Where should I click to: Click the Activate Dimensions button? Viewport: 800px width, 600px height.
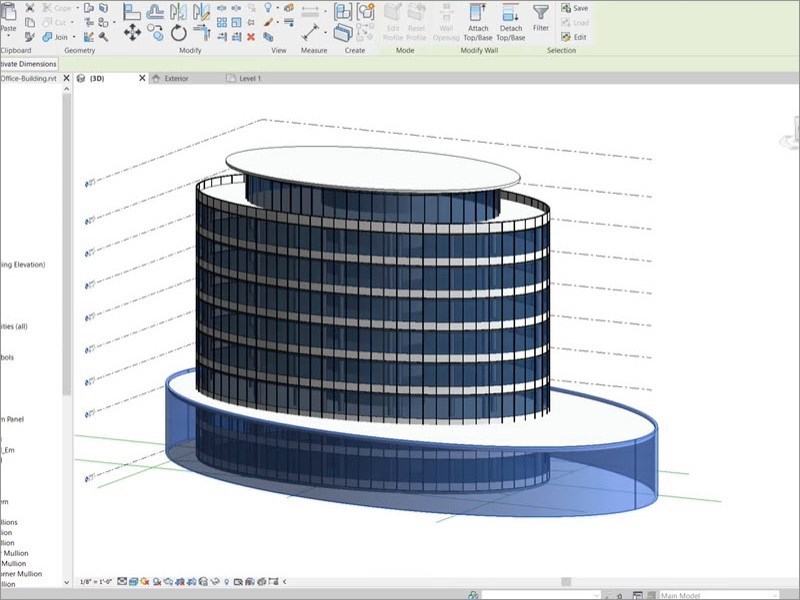coord(29,64)
